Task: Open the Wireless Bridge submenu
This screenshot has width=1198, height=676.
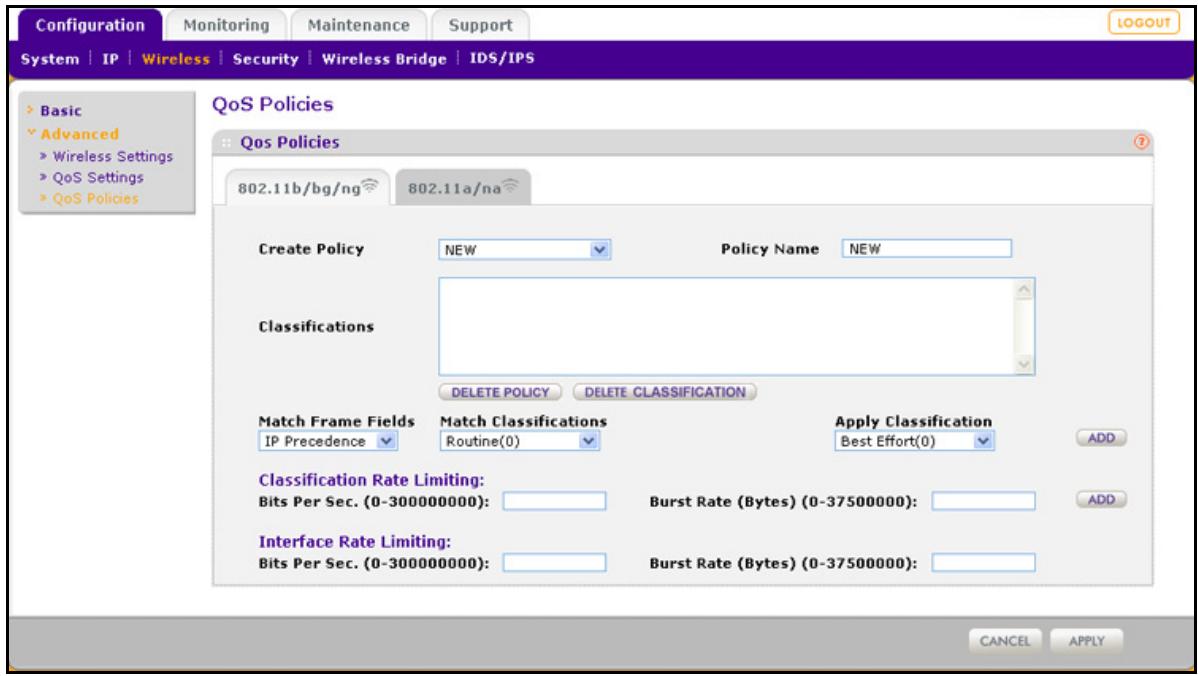Action: point(384,59)
